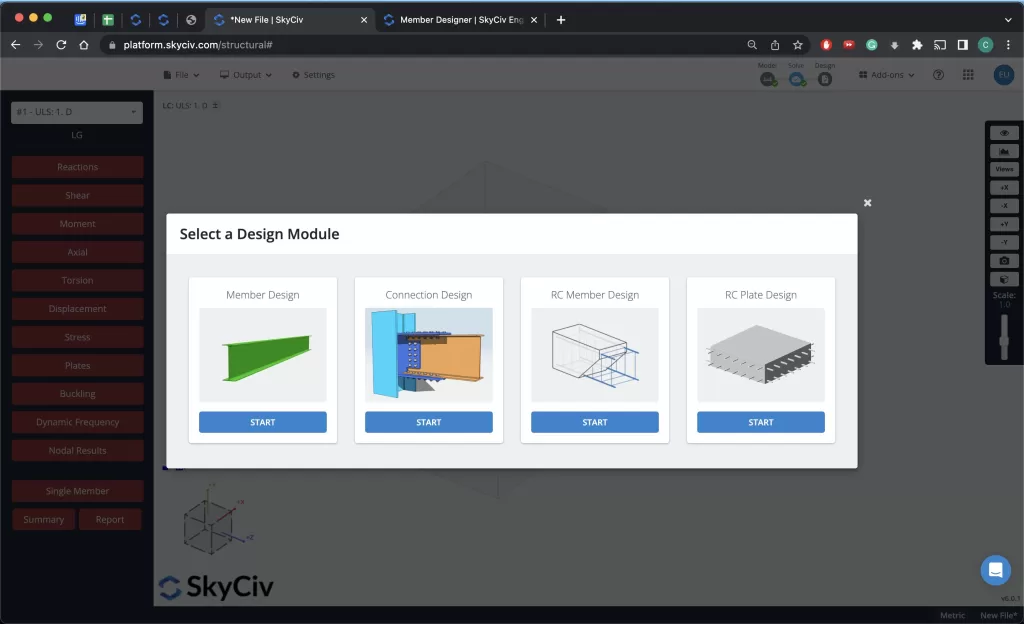The height and width of the screenshot is (624, 1024).
Task: Set view to -X direction
Action: pos(1004,206)
